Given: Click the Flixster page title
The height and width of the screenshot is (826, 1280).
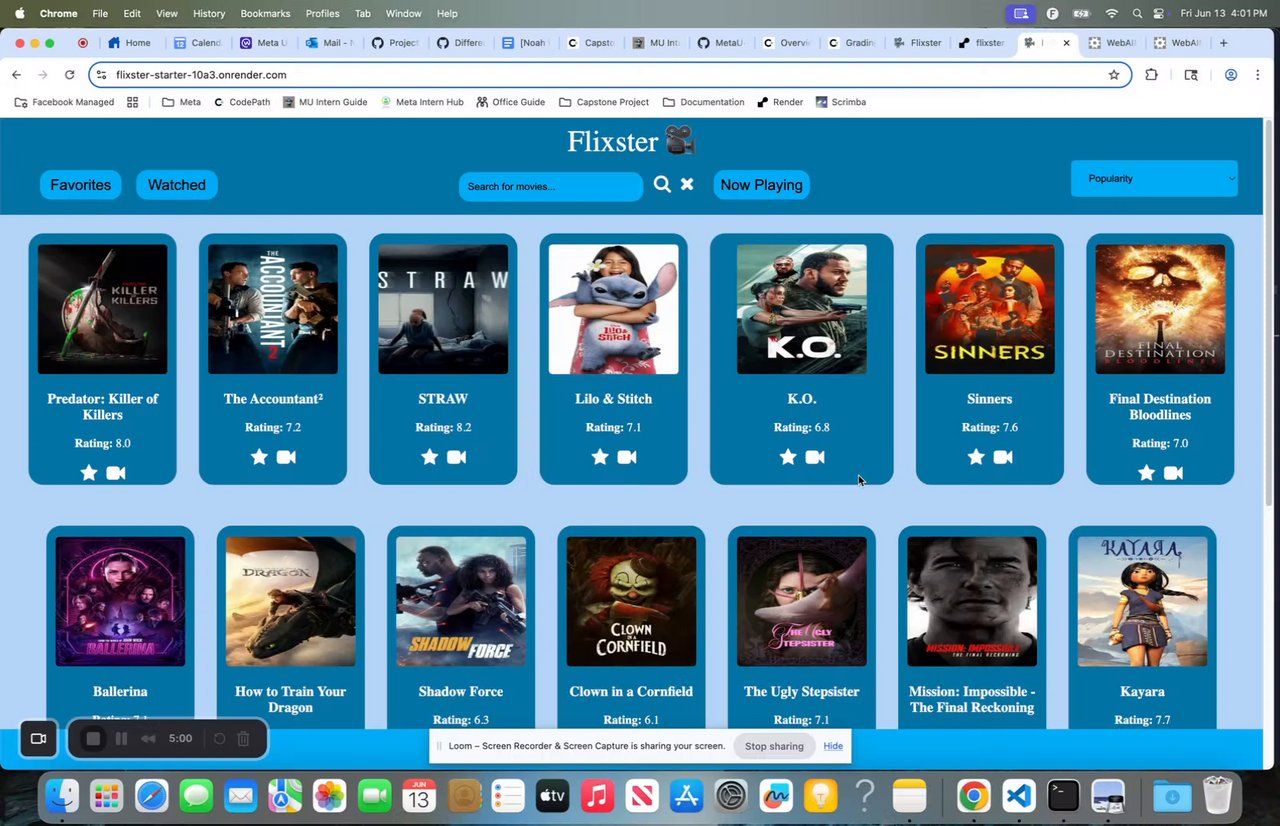Looking at the screenshot, I should [631, 142].
